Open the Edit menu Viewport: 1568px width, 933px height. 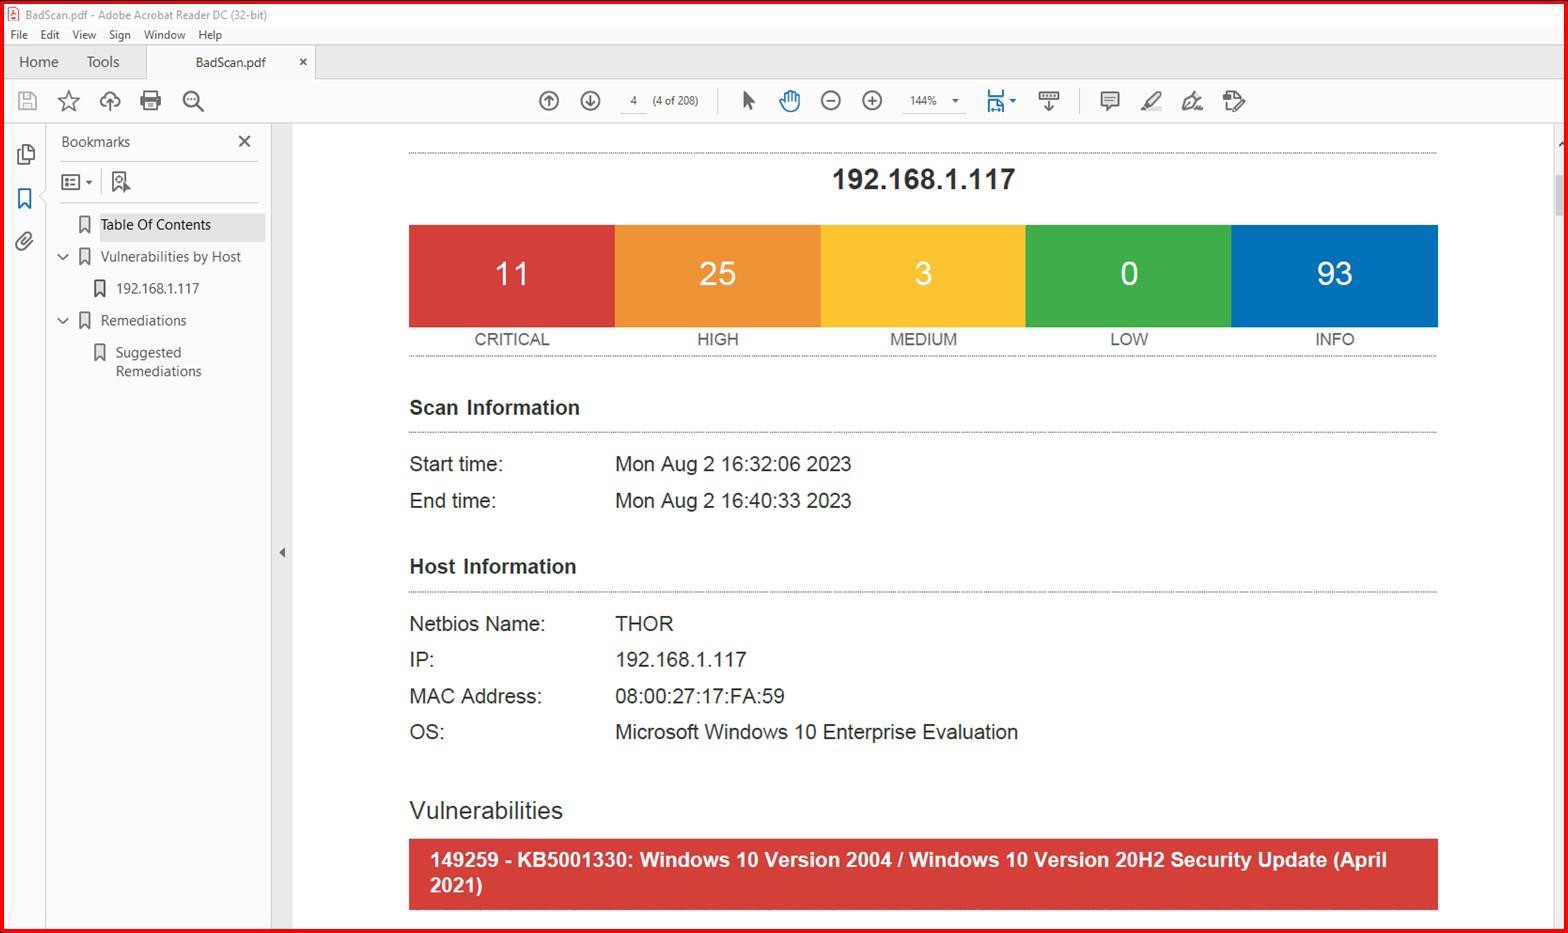(x=50, y=35)
